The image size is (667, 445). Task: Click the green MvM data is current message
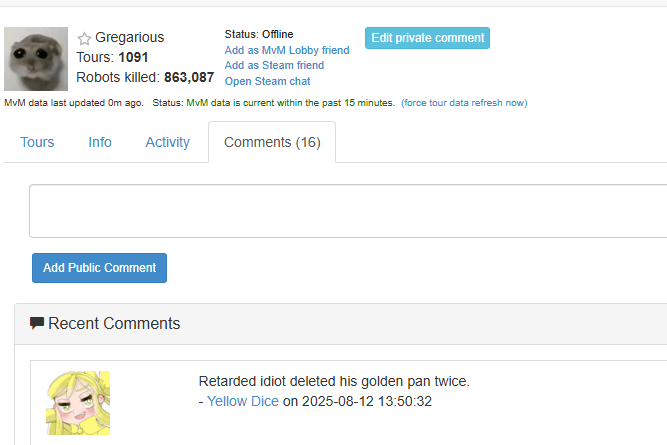pyautogui.click(x=291, y=103)
